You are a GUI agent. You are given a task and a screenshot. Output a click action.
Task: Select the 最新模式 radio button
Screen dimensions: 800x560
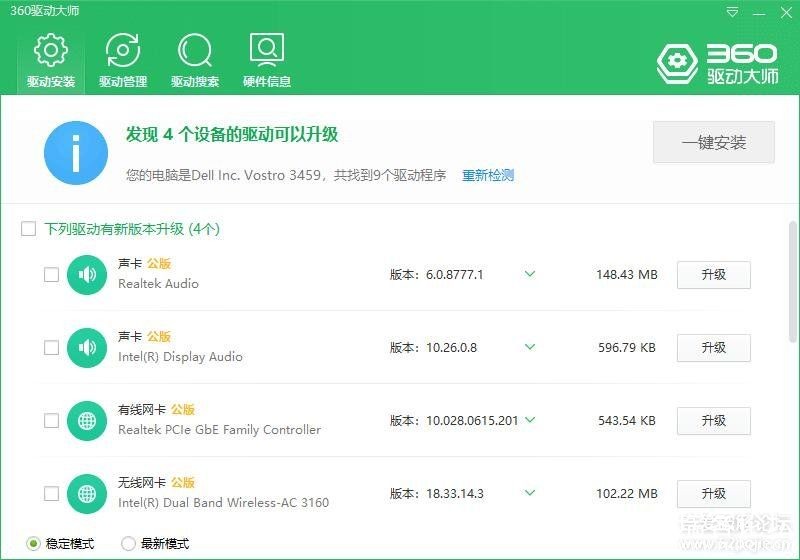click(x=128, y=544)
